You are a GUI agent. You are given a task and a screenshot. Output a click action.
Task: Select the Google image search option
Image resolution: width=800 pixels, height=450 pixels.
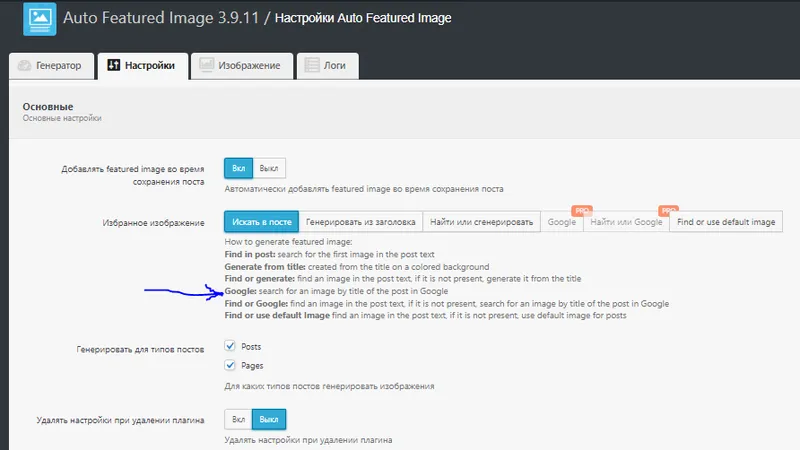tap(562, 222)
